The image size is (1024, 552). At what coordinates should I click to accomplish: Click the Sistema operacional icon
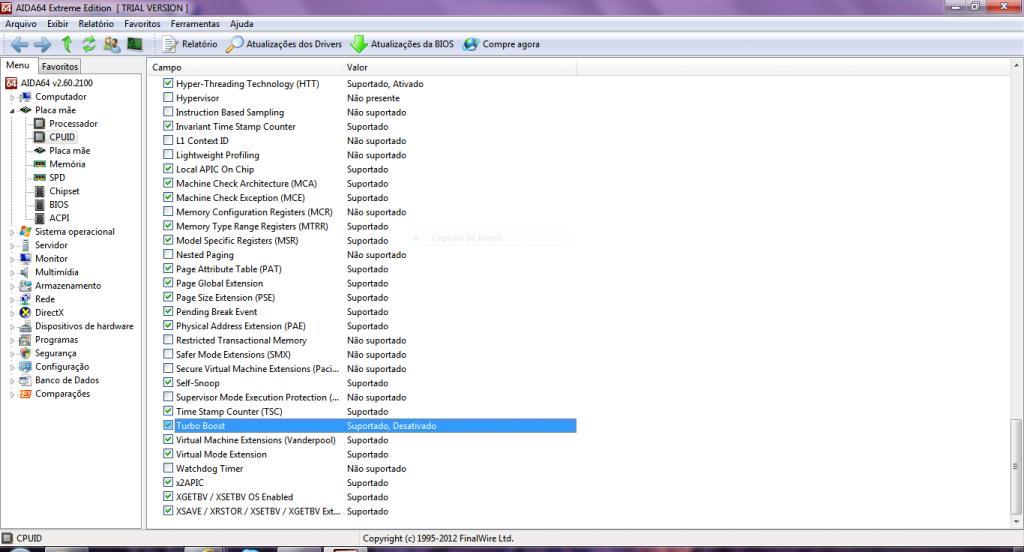coord(25,231)
